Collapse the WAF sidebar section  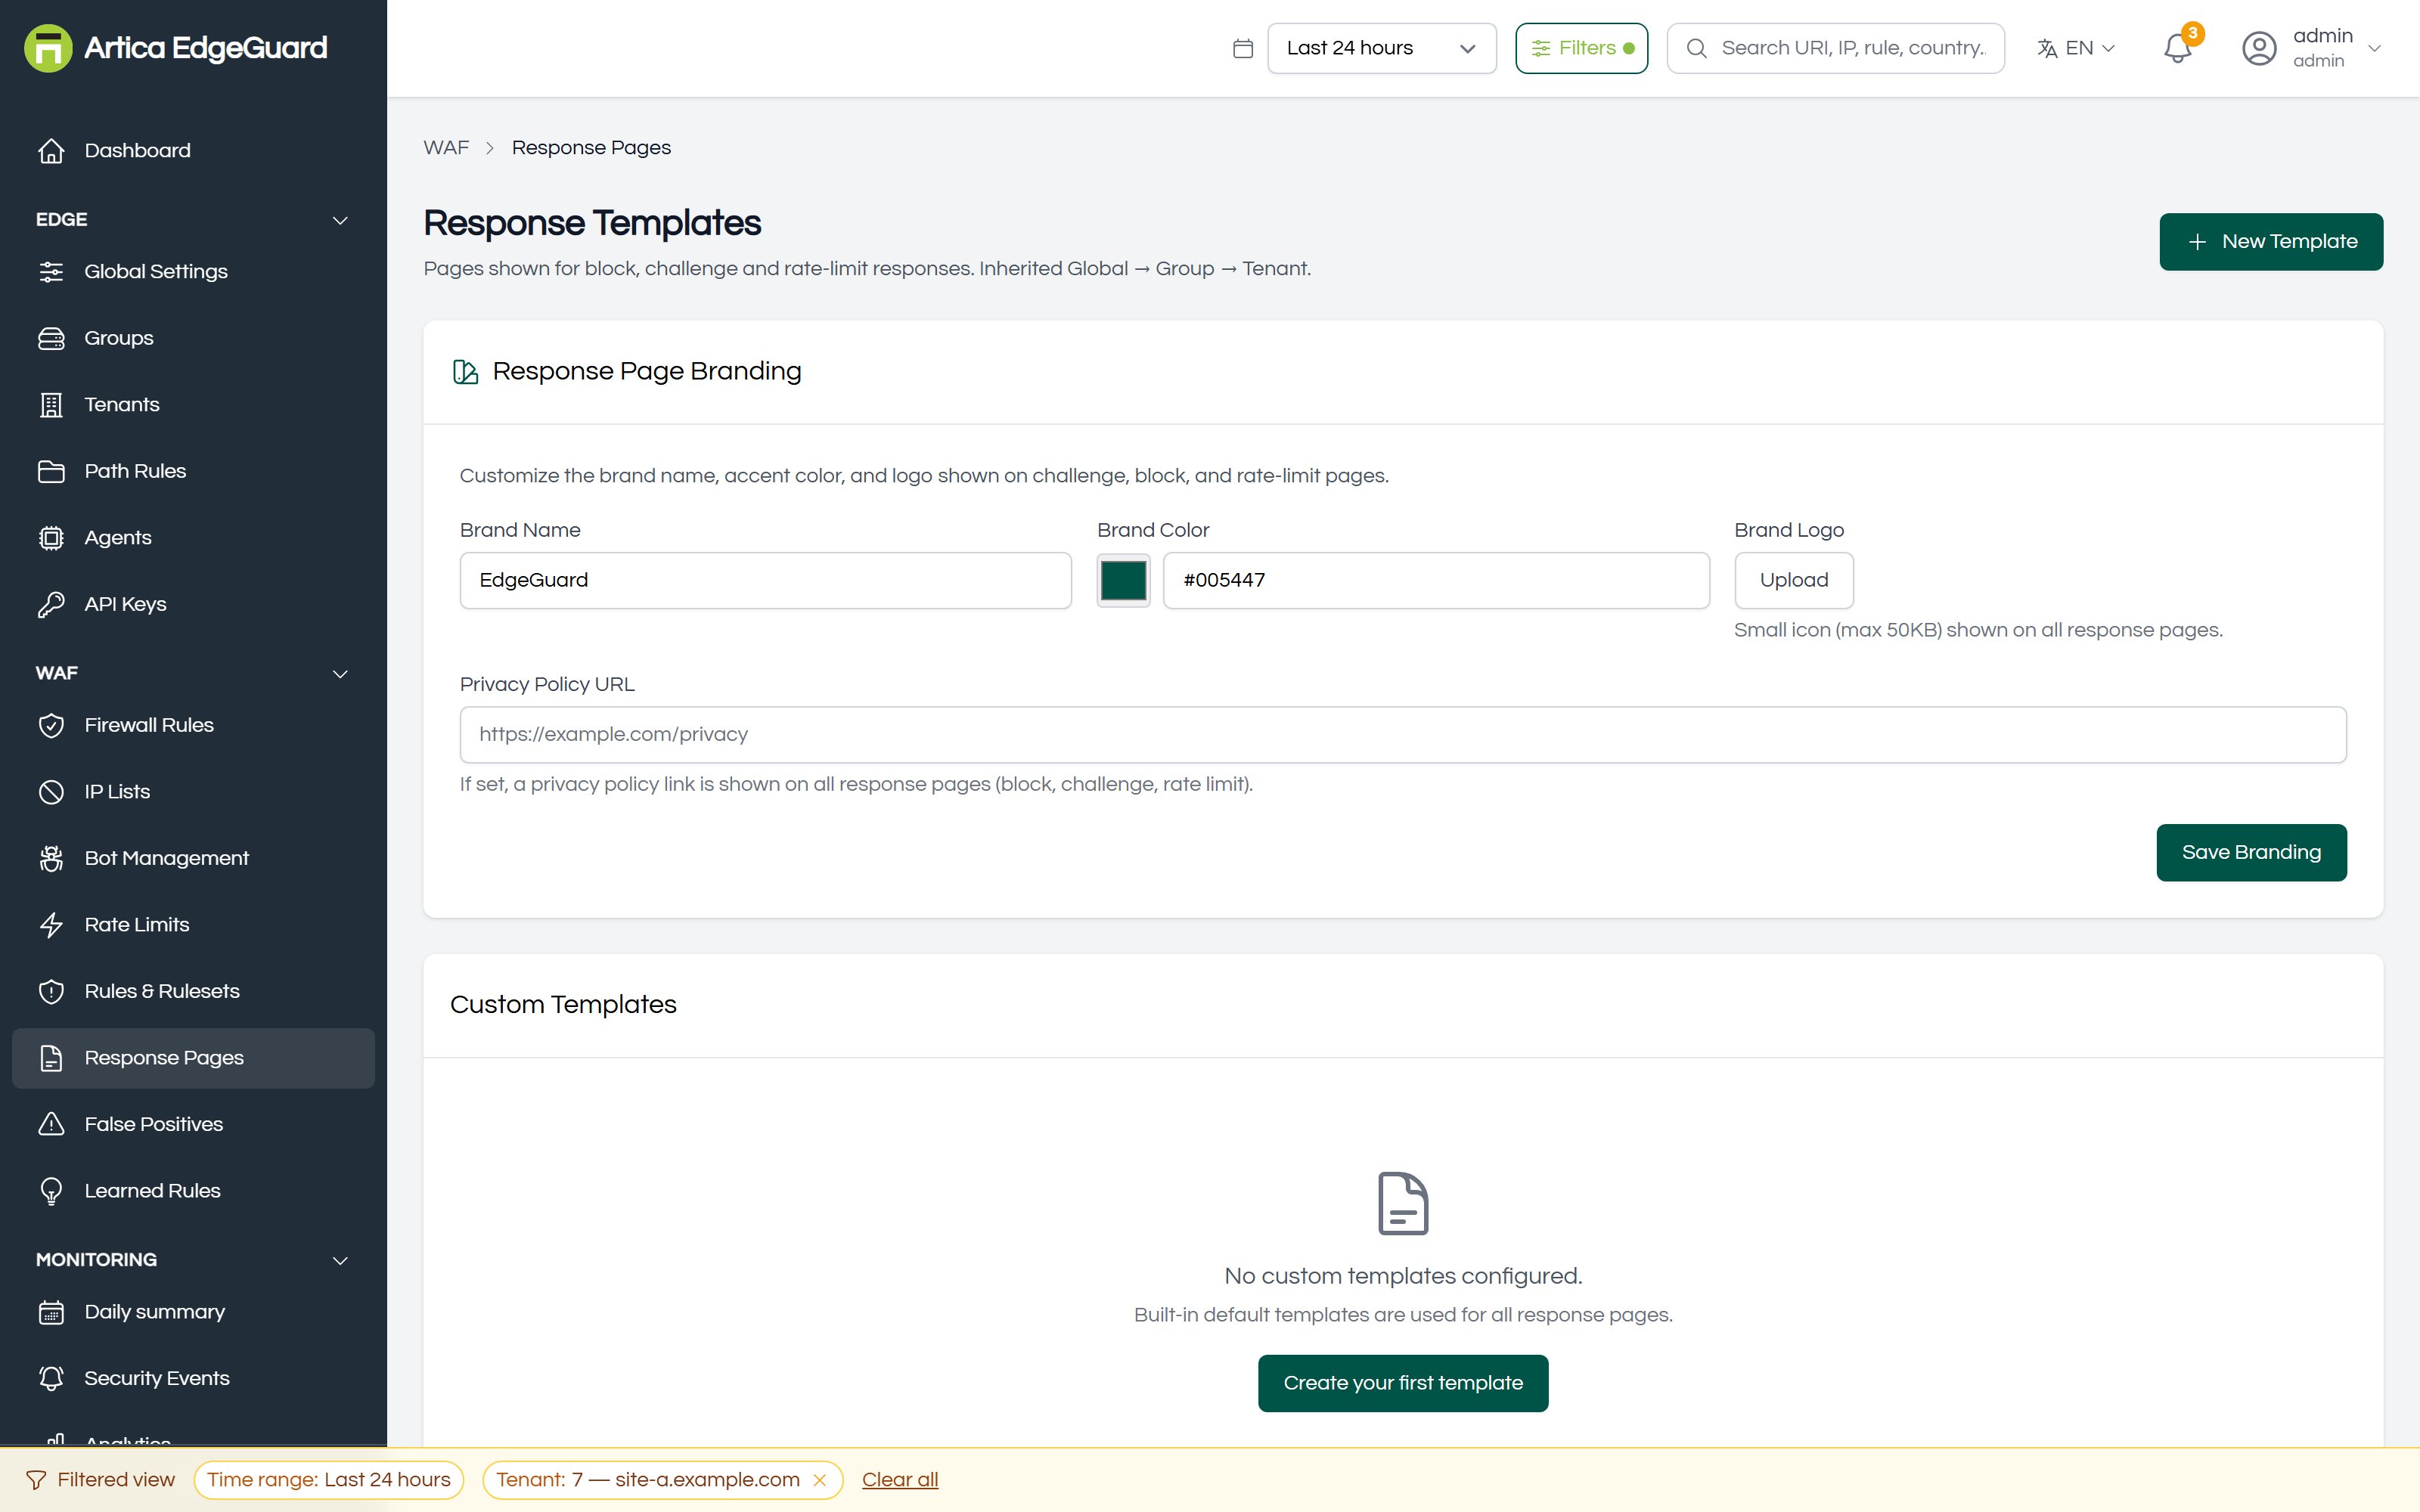(x=193, y=673)
